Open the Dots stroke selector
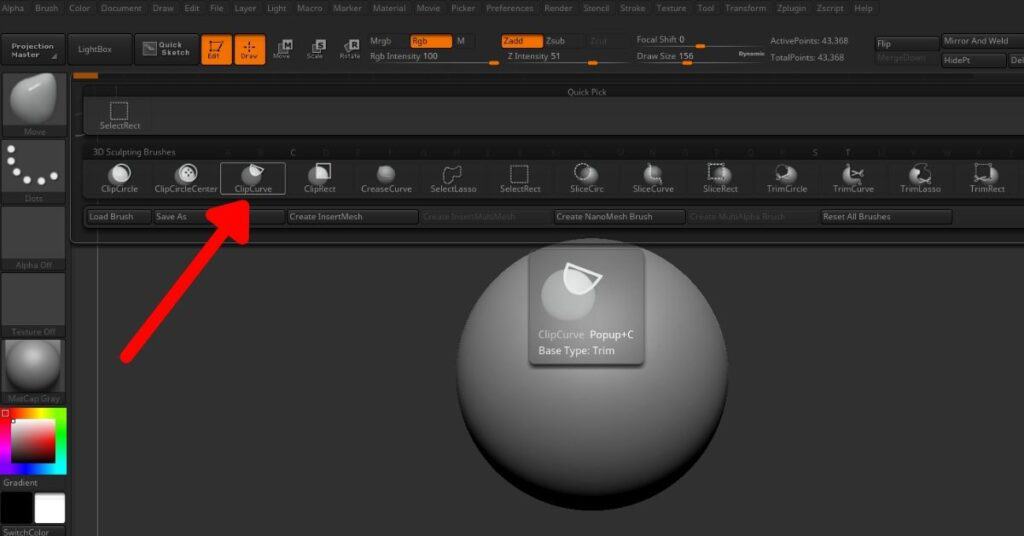The height and width of the screenshot is (536, 1024). [x=34, y=171]
